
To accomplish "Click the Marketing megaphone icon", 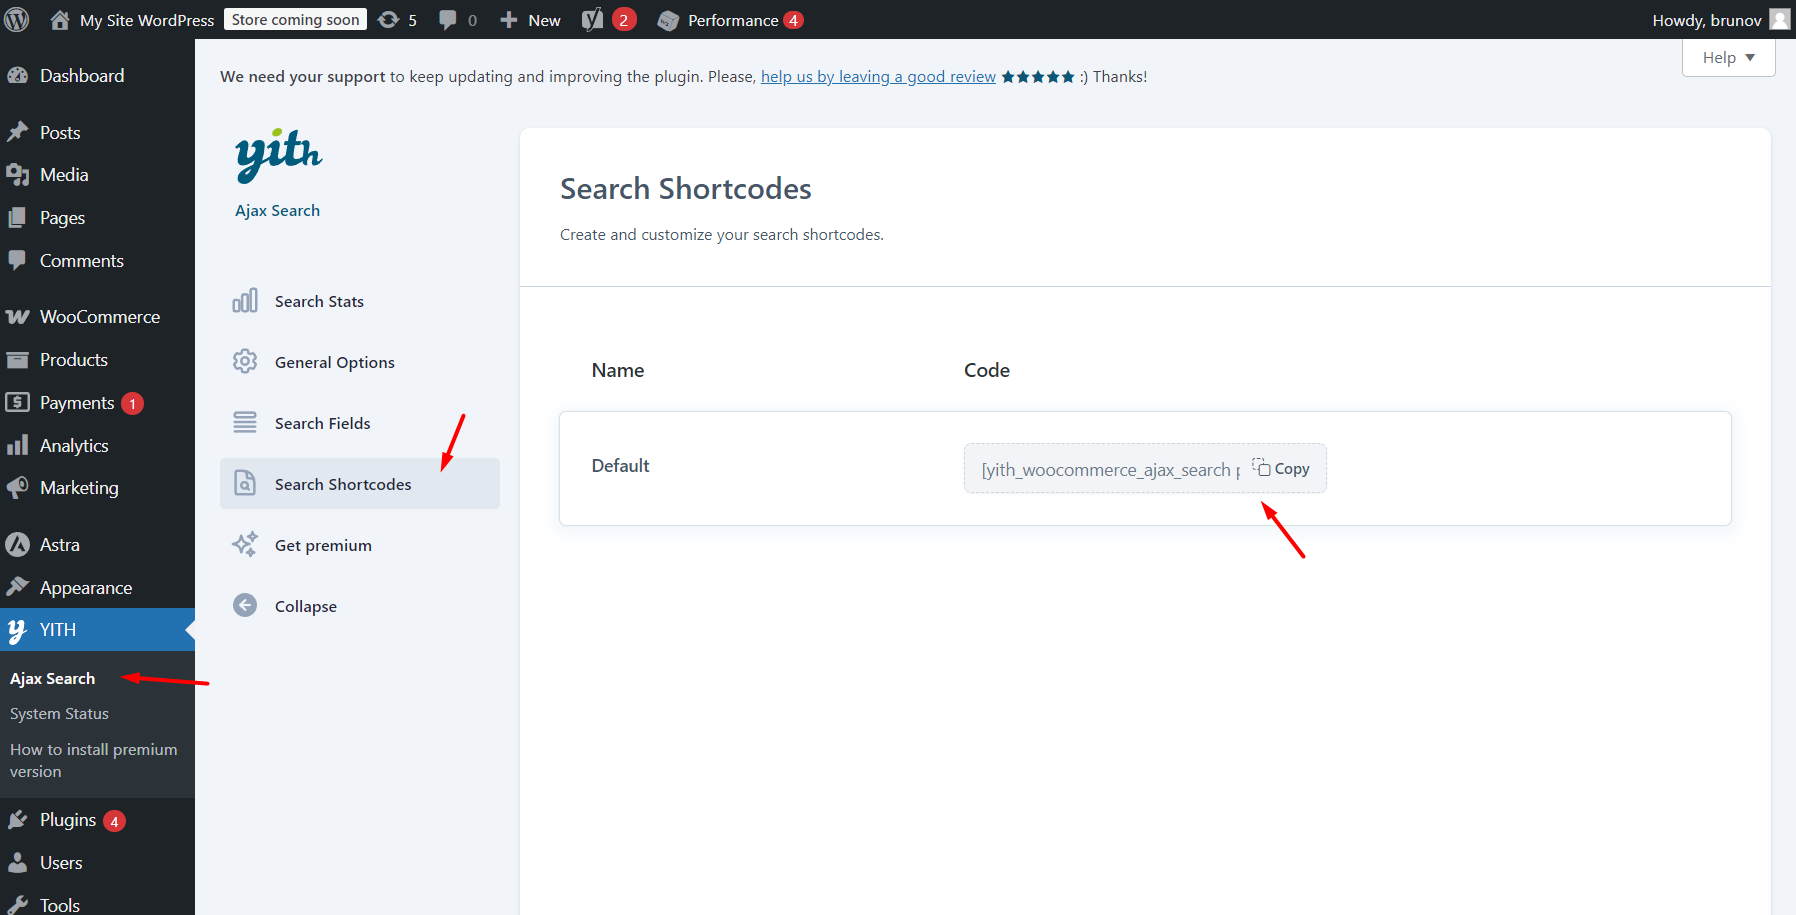I will (x=17, y=488).
